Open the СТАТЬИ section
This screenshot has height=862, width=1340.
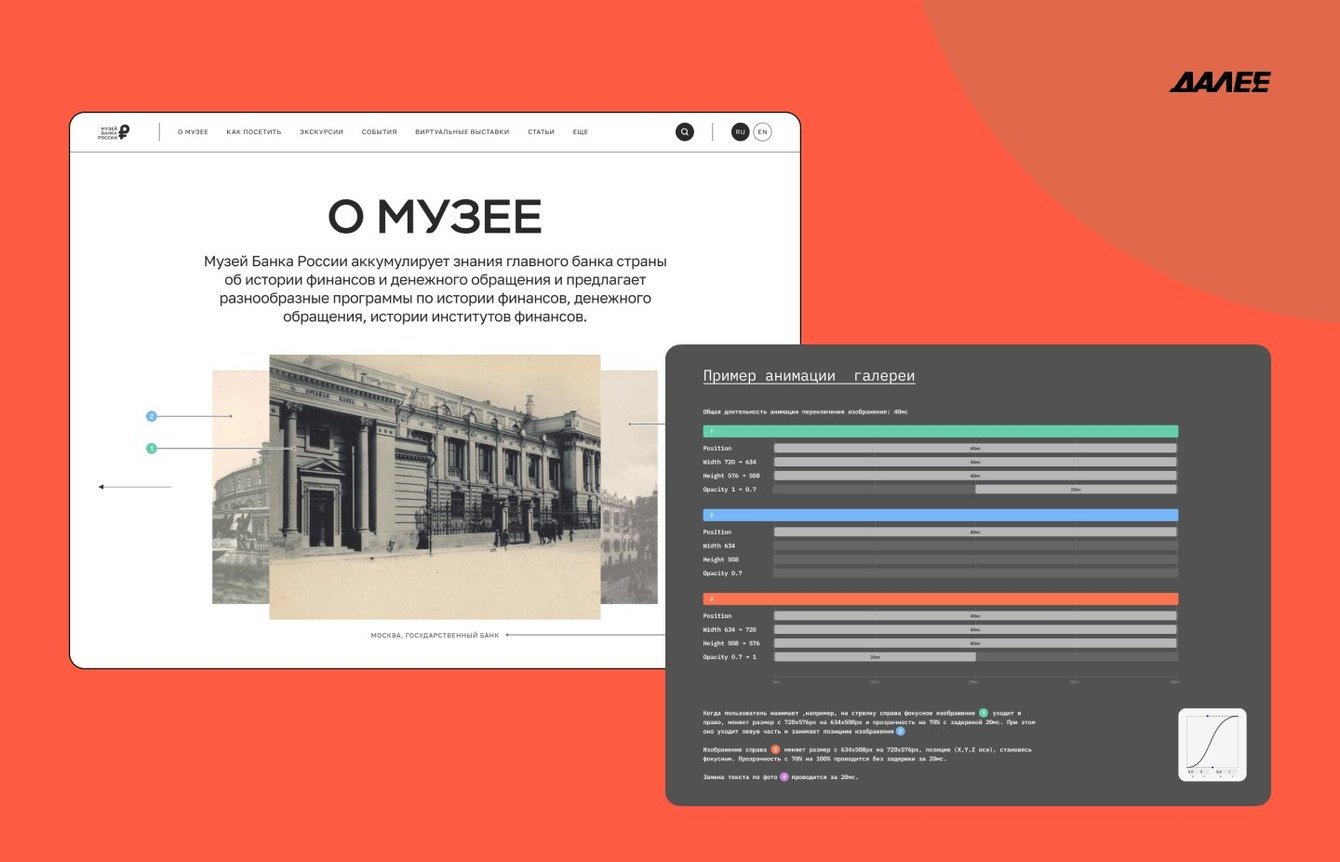(541, 132)
